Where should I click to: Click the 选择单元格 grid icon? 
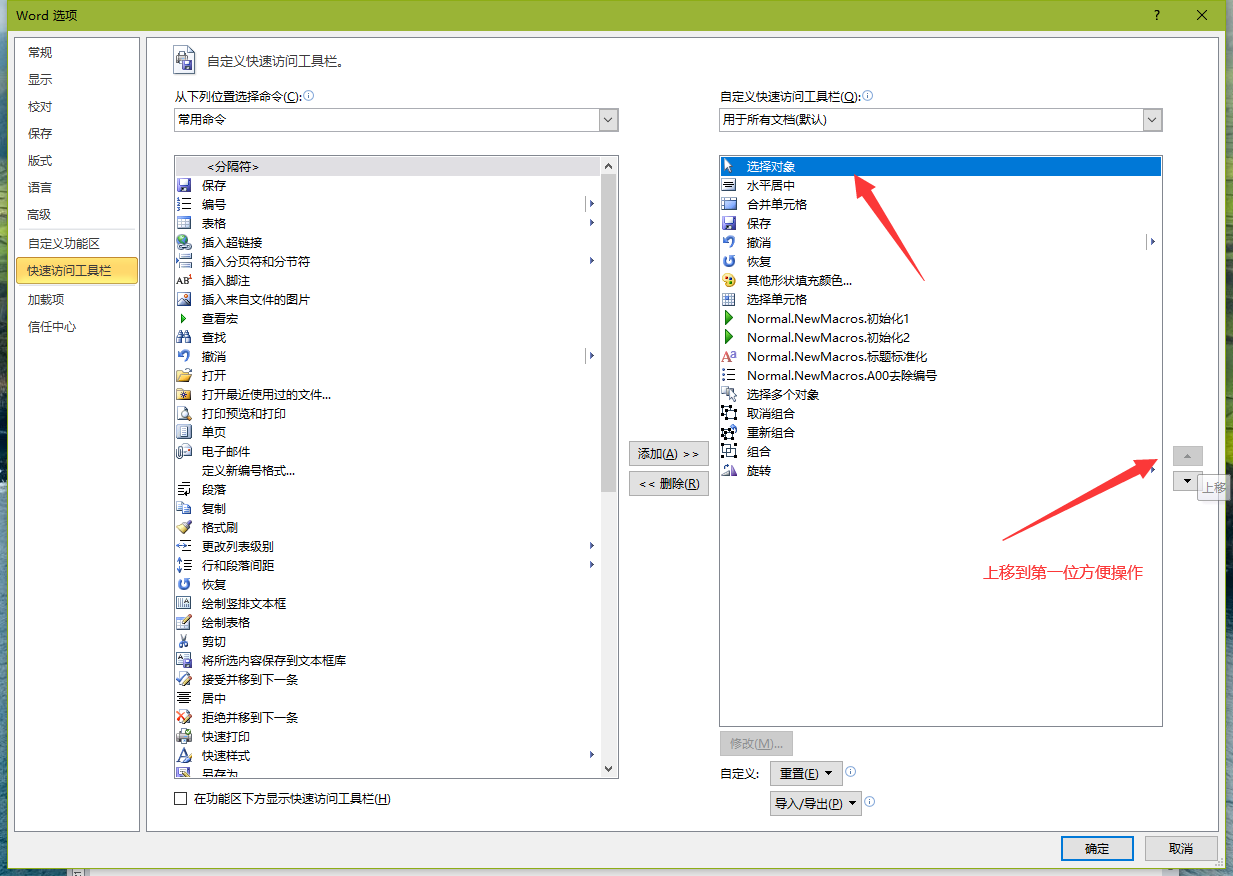(729, 299)
